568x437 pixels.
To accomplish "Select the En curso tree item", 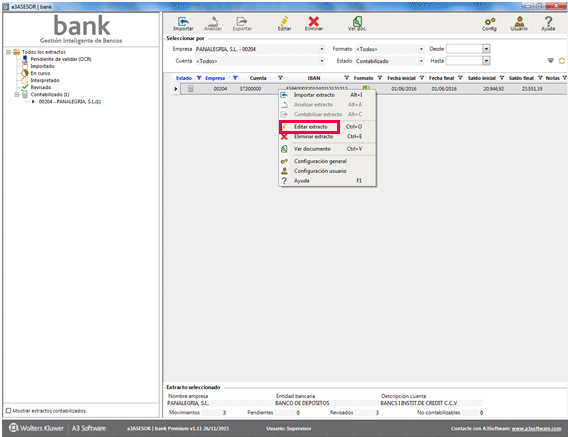I will [x=40, y=73].
